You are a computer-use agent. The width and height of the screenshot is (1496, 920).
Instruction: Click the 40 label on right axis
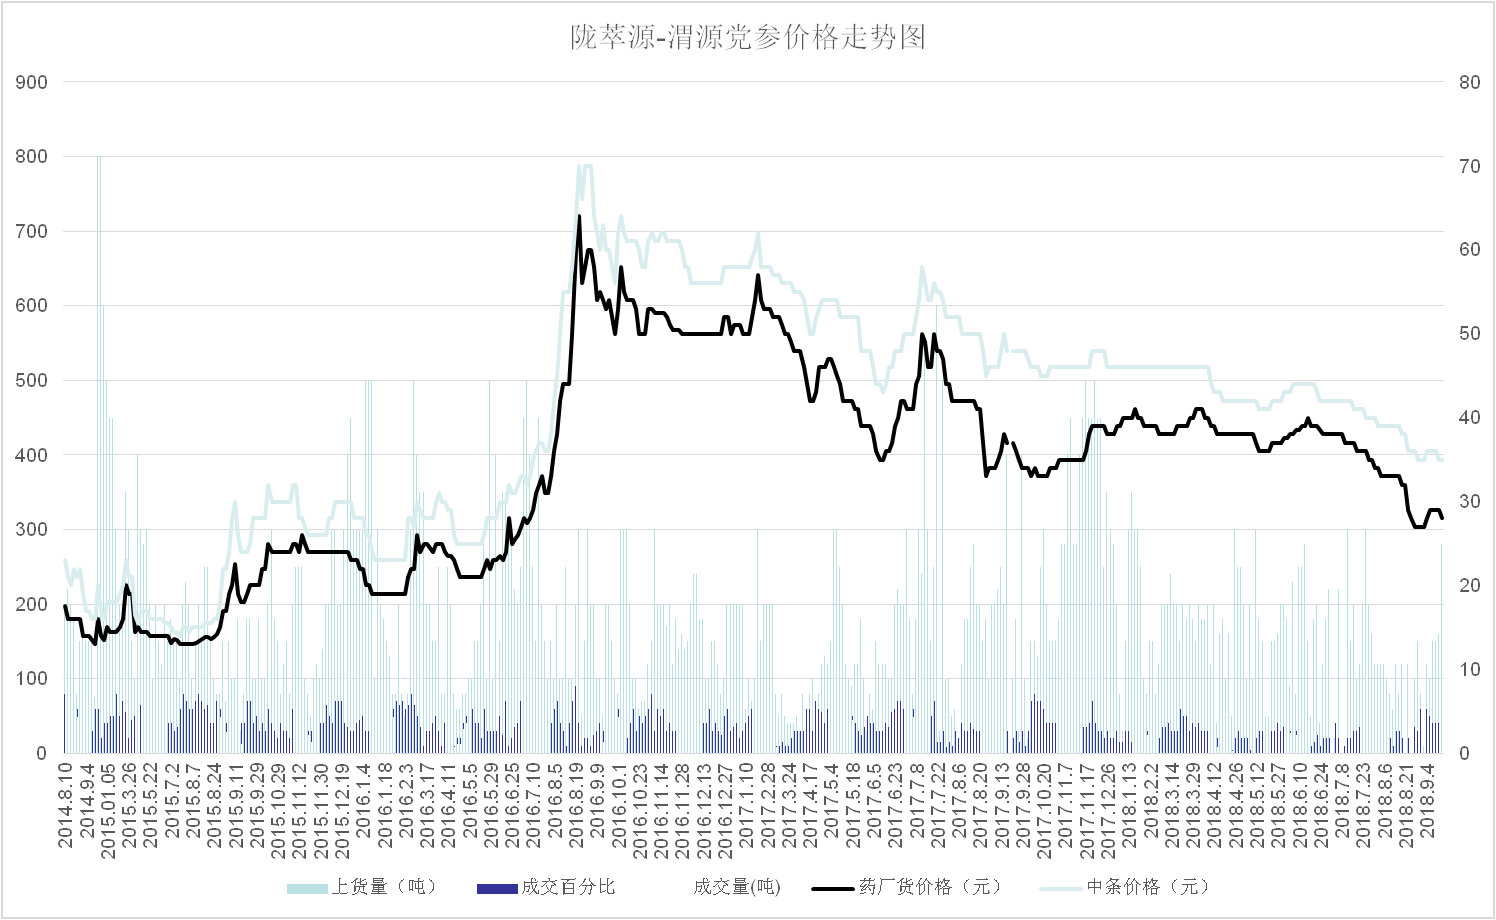click(x=1469, y=418)
